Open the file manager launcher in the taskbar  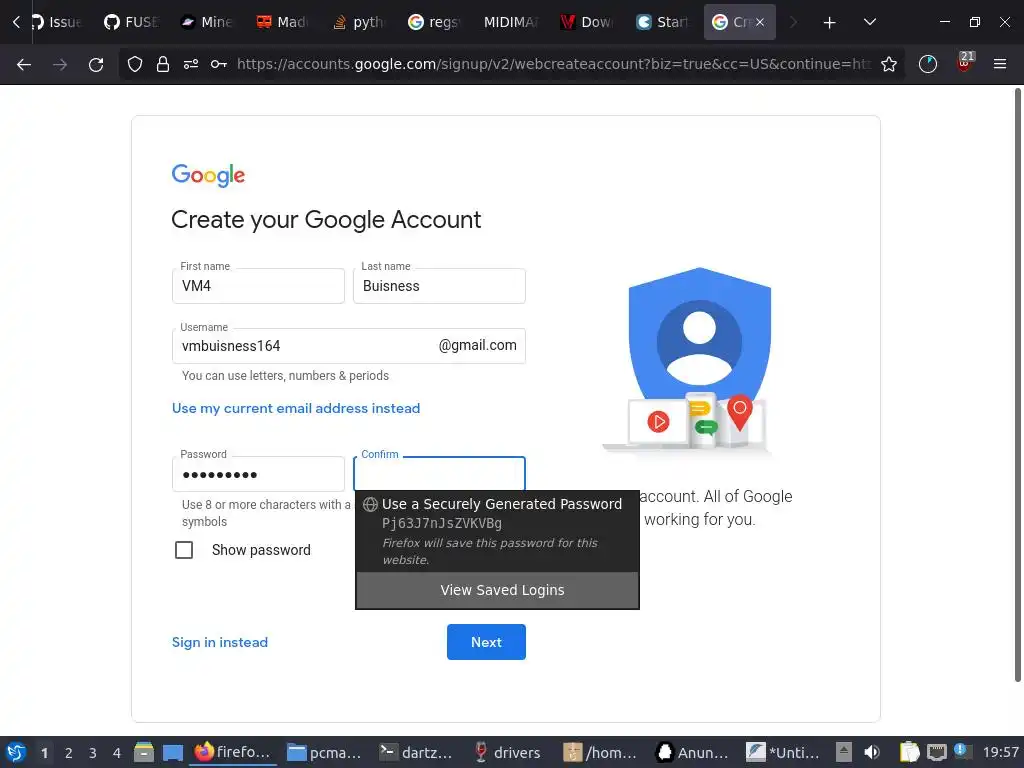tap(144, 752)
